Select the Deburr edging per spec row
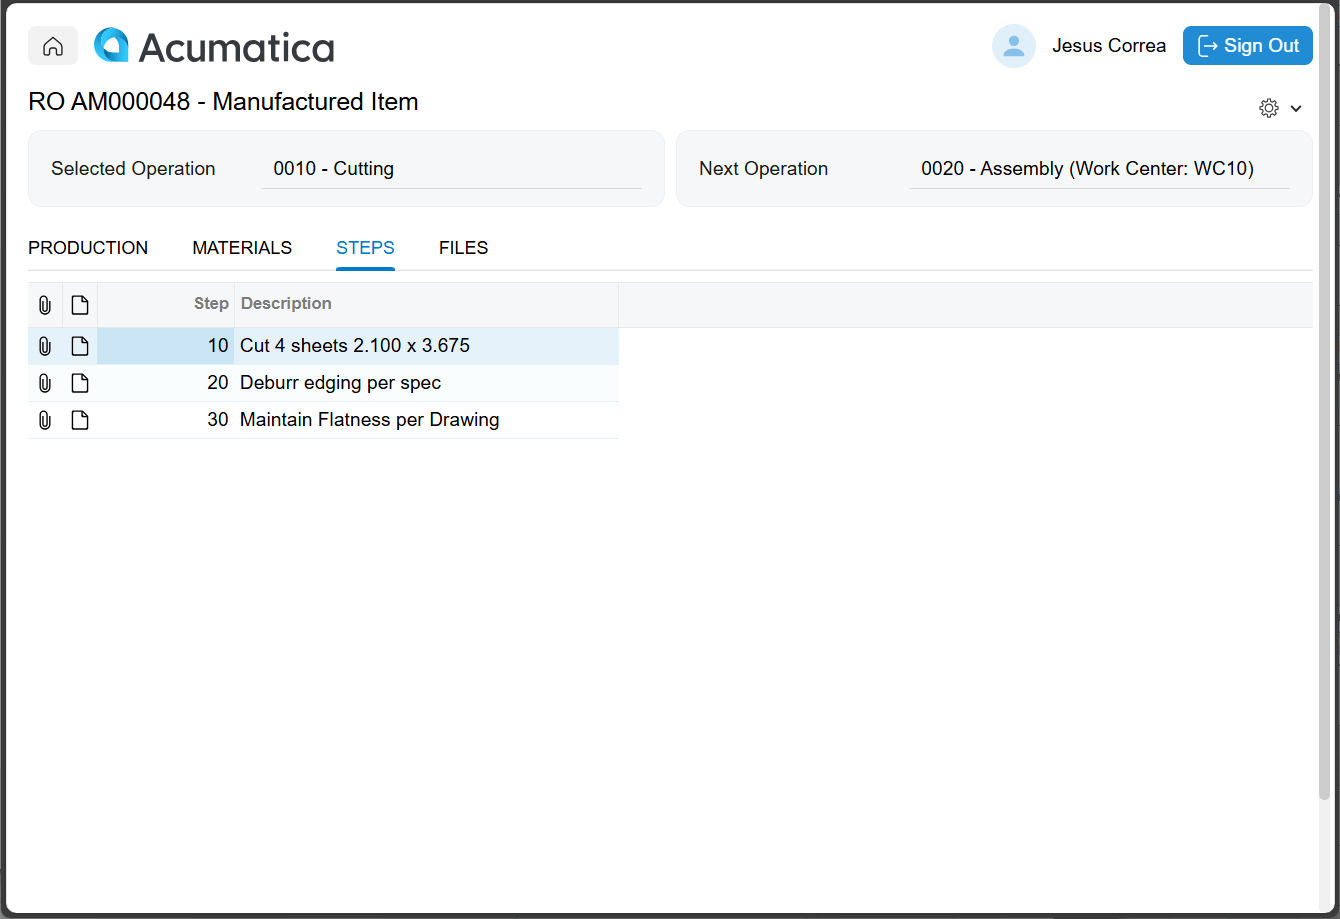Image resolution: width=1340 pixels, height=919 pixels. point(340,383)
